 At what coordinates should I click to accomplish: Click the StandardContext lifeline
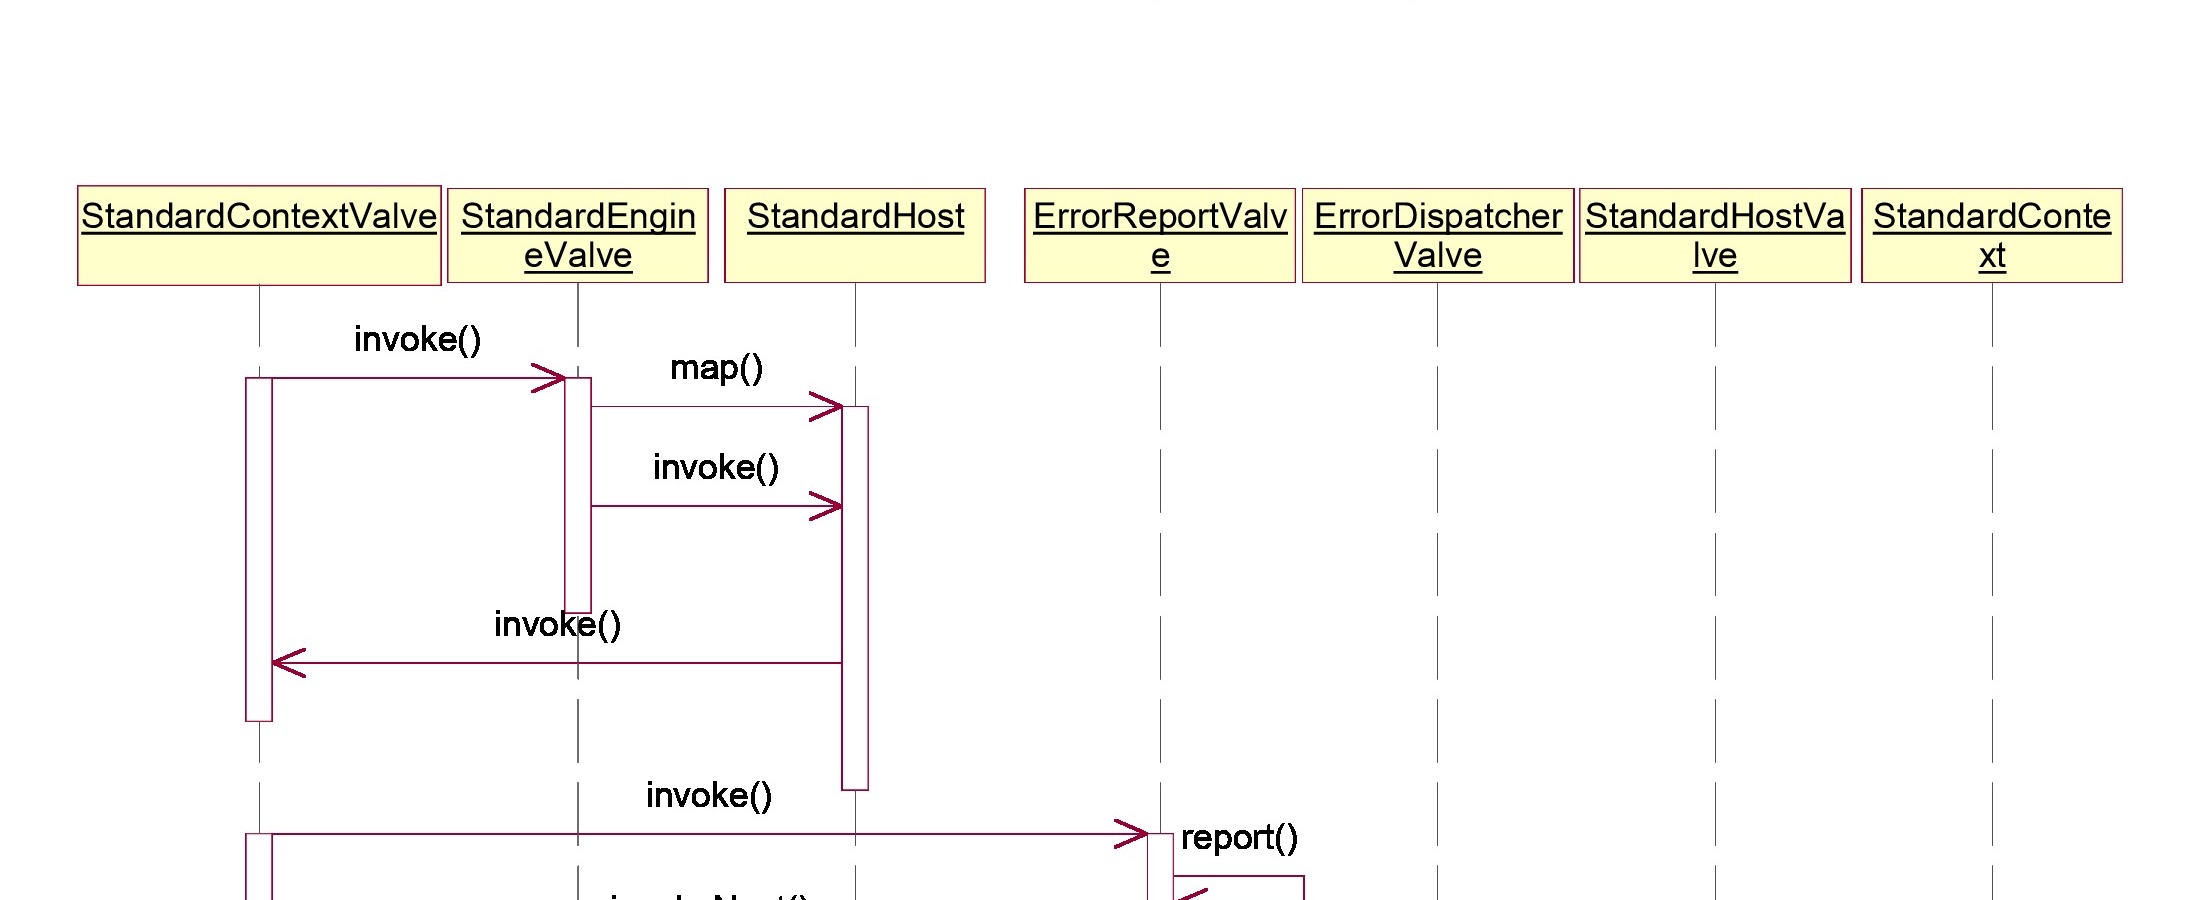[x=1992, y=590]
